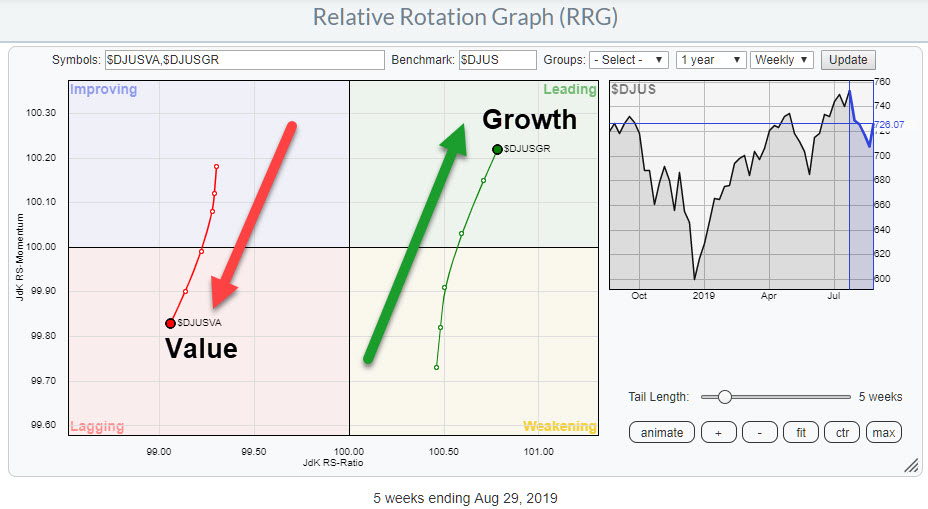This screenshot has width=928, height=509.
Task: Click the $DJUSVA label on the graph
Action: pyautogui.click(x=199, y=323)
